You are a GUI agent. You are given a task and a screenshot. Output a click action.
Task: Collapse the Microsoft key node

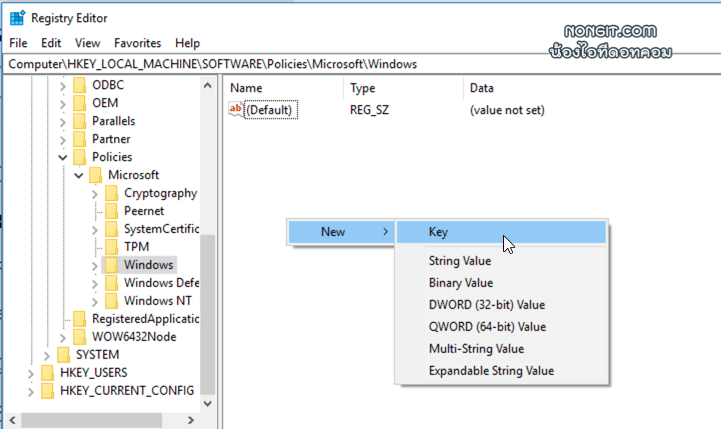[79, 175]
